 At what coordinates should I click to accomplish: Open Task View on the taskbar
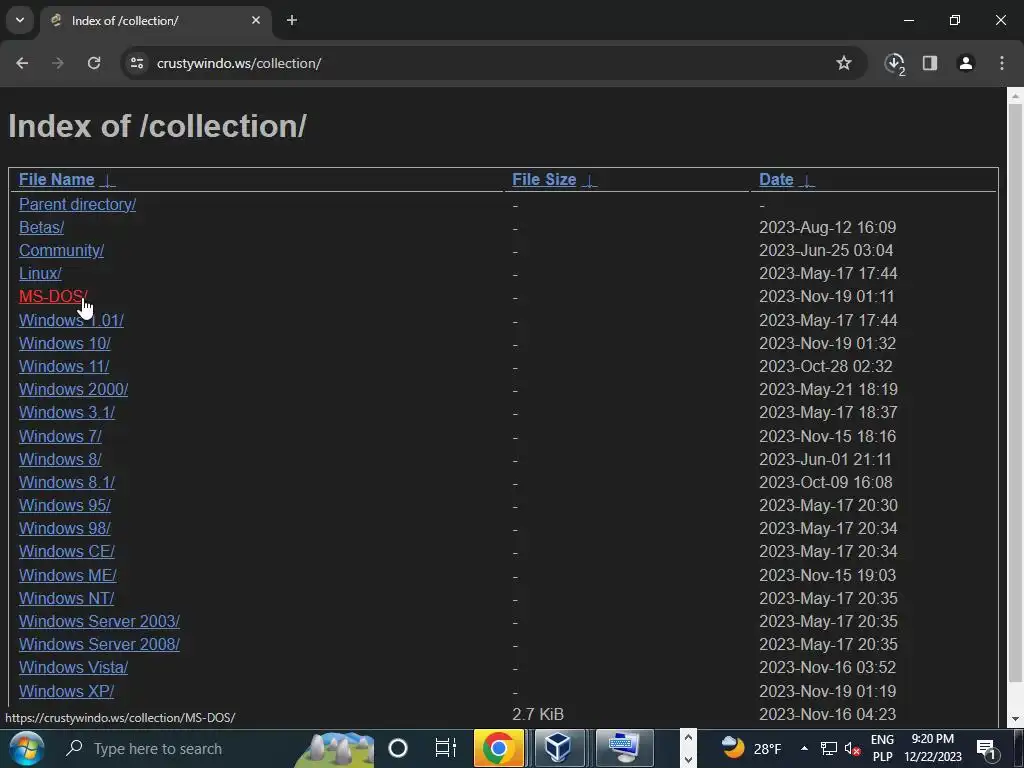point(445,748)
